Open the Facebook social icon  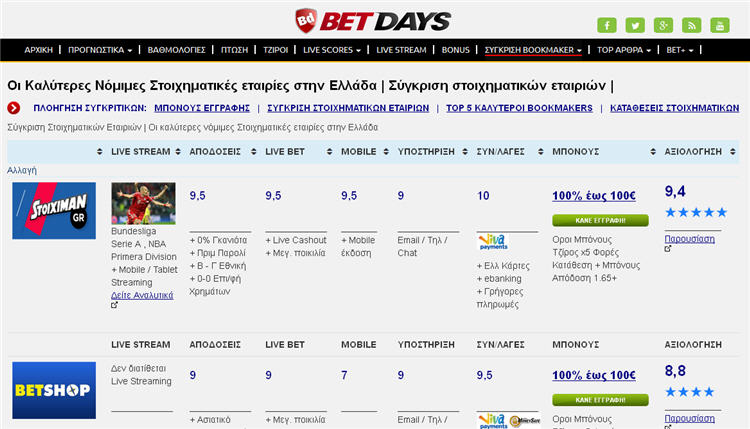tap(607, 25)
